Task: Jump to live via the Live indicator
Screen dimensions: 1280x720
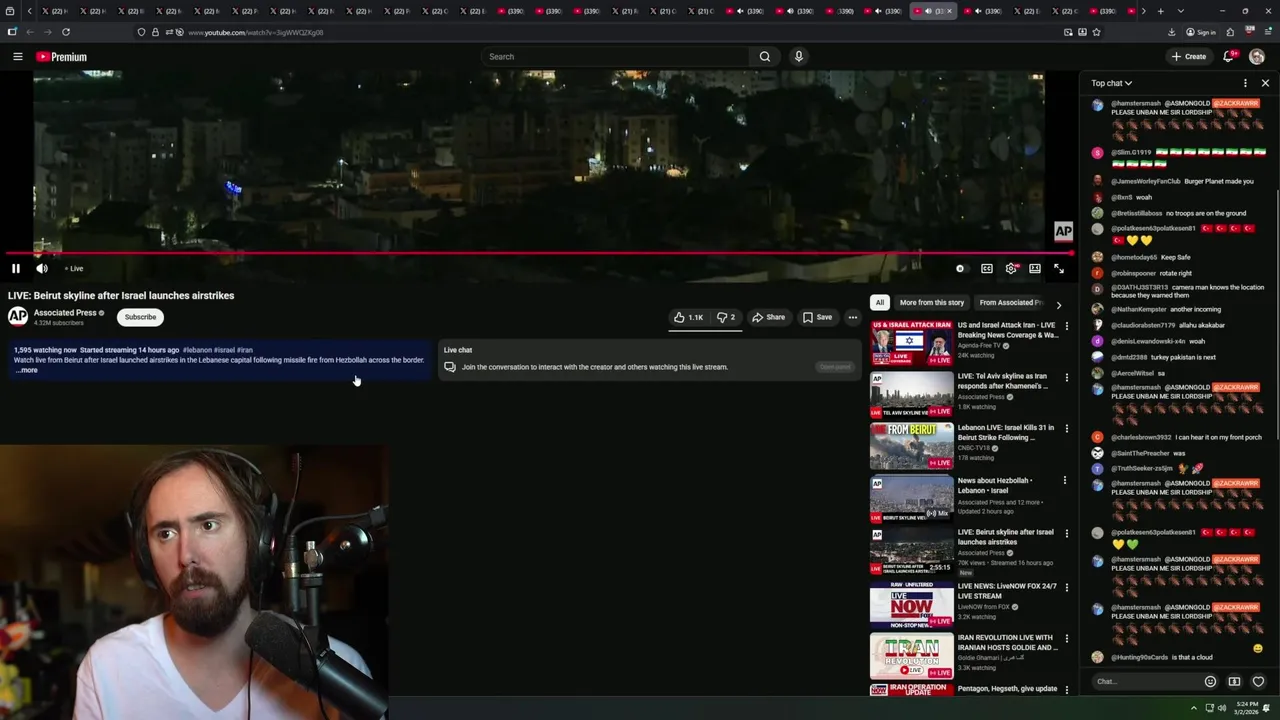Action: pyautogui.click(x=74, y=268)
